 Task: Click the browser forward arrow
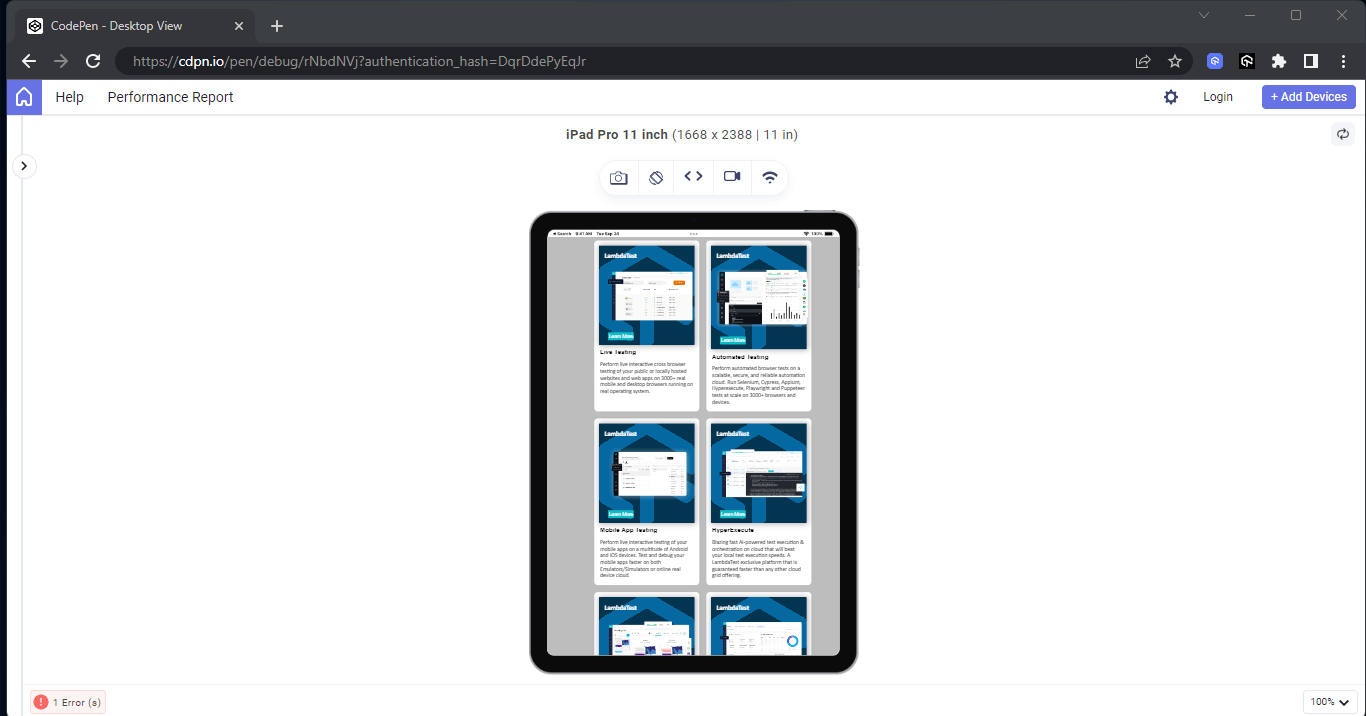pyautogui.click(x=61, y=61)
